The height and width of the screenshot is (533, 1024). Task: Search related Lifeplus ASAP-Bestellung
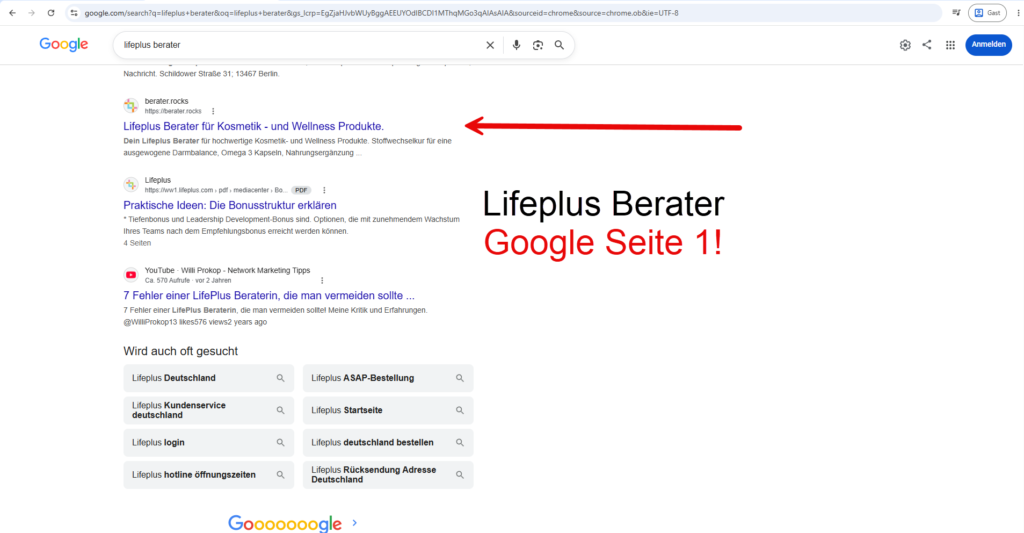[x=388, y=378]
